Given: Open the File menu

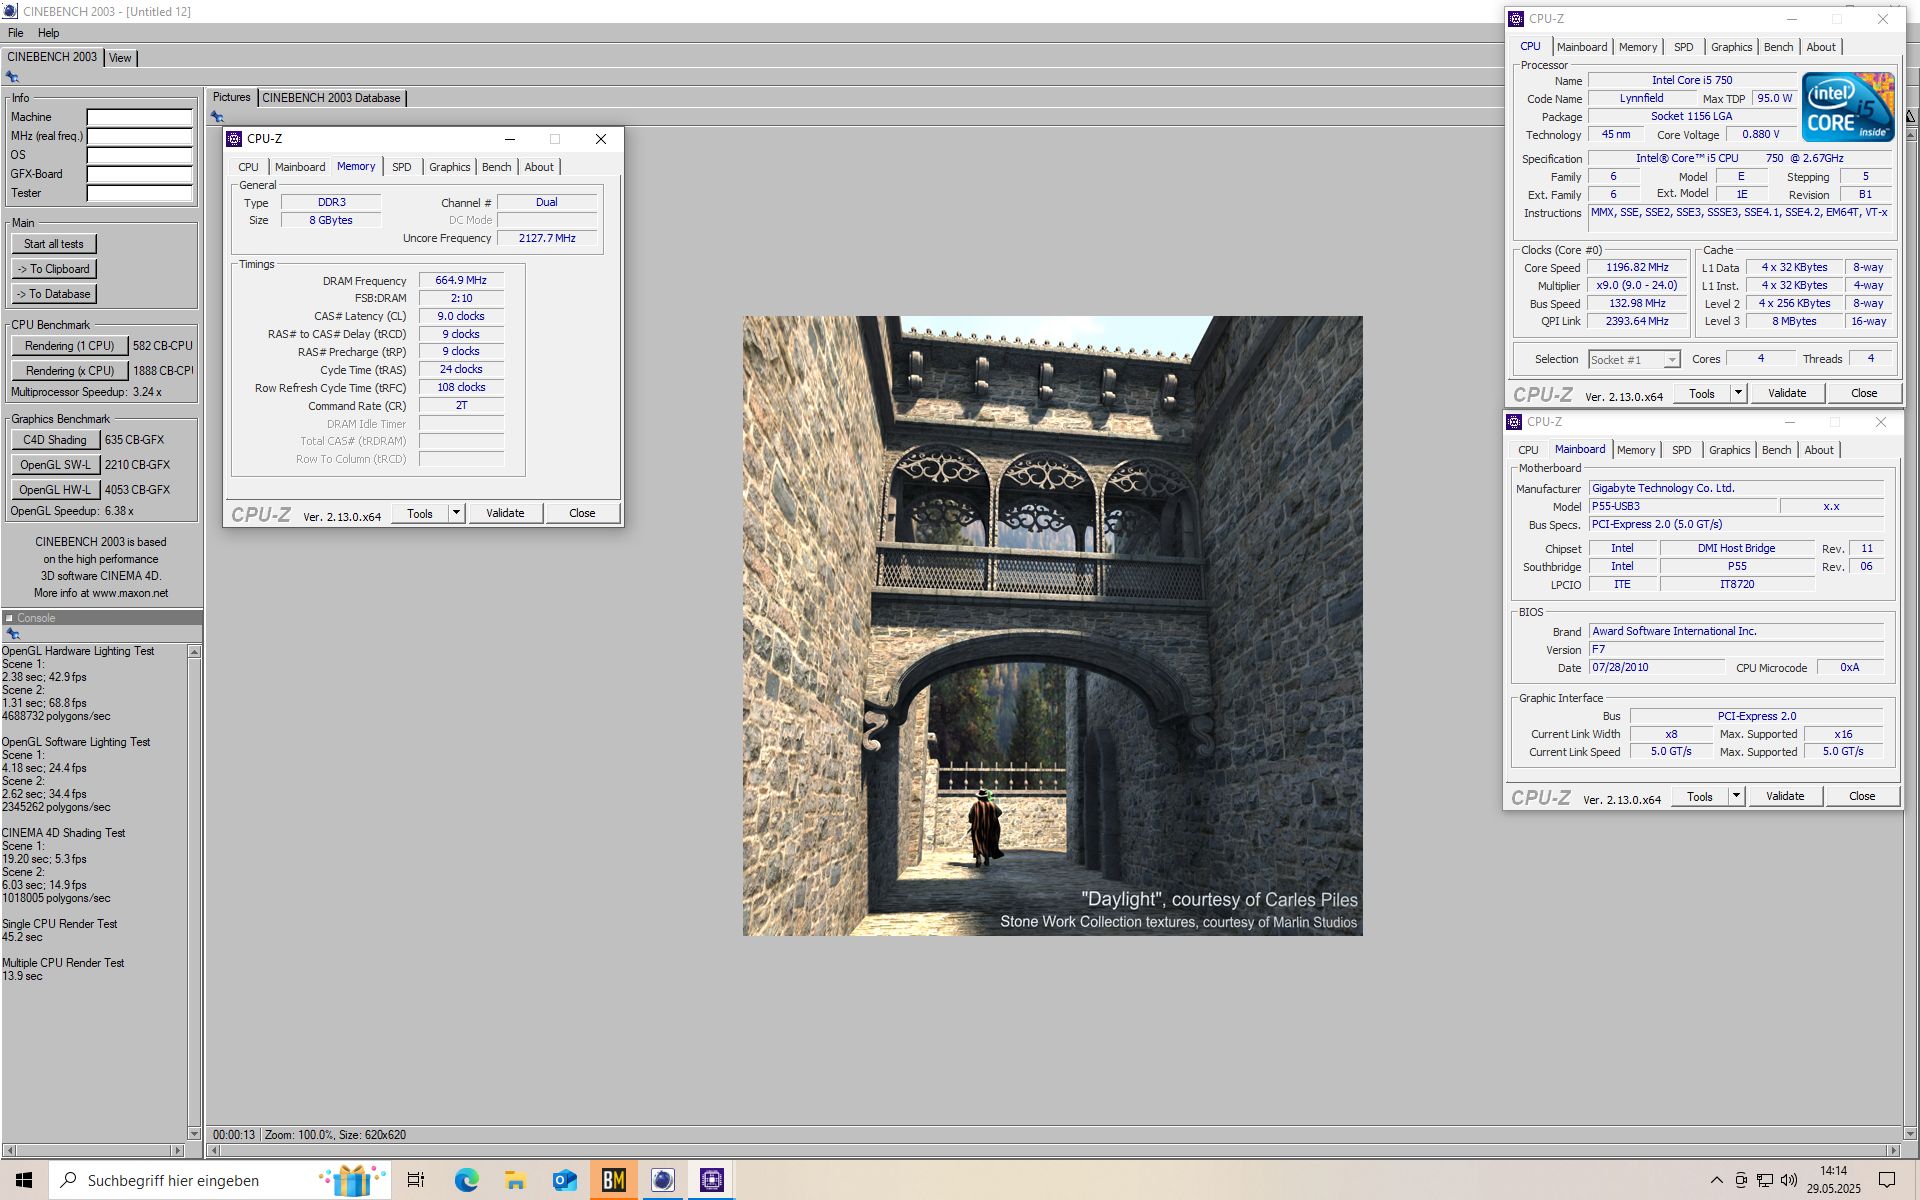Looking at the screenshot, I should coord(15,33).
